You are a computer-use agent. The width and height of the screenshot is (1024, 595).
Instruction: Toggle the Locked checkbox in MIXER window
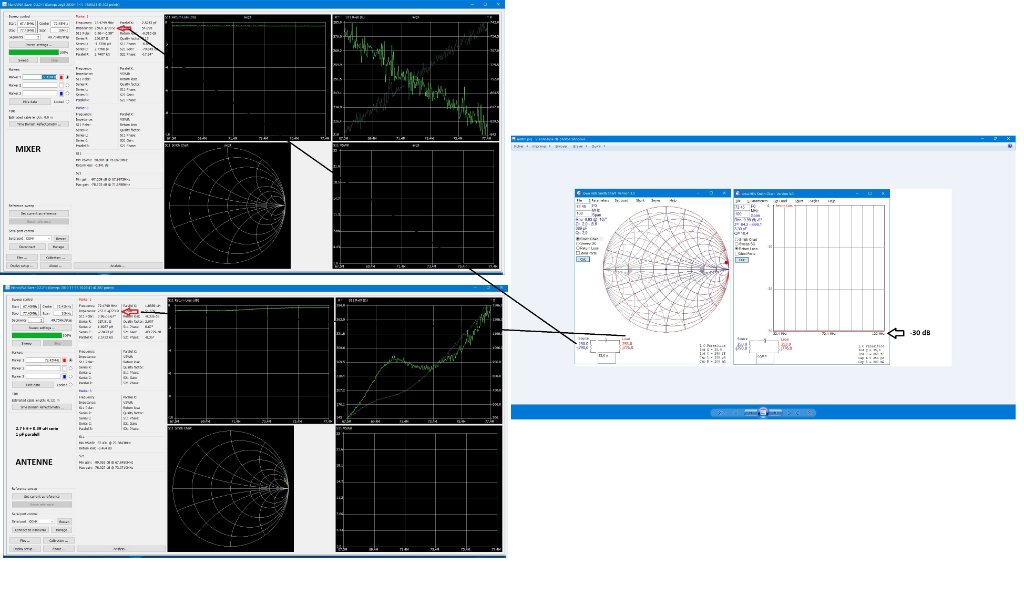coord(67,102)
